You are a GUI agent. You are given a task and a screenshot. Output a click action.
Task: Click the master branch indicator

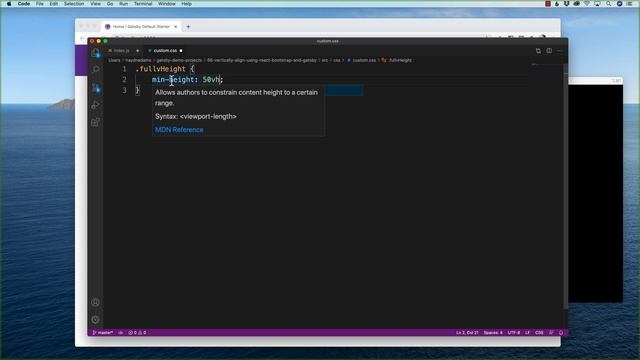tap(103, 333)
